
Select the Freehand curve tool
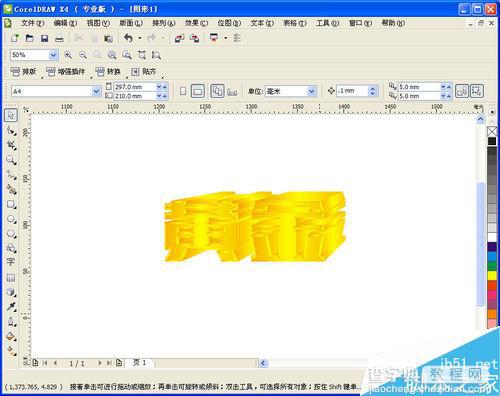(x=11, y=175)
